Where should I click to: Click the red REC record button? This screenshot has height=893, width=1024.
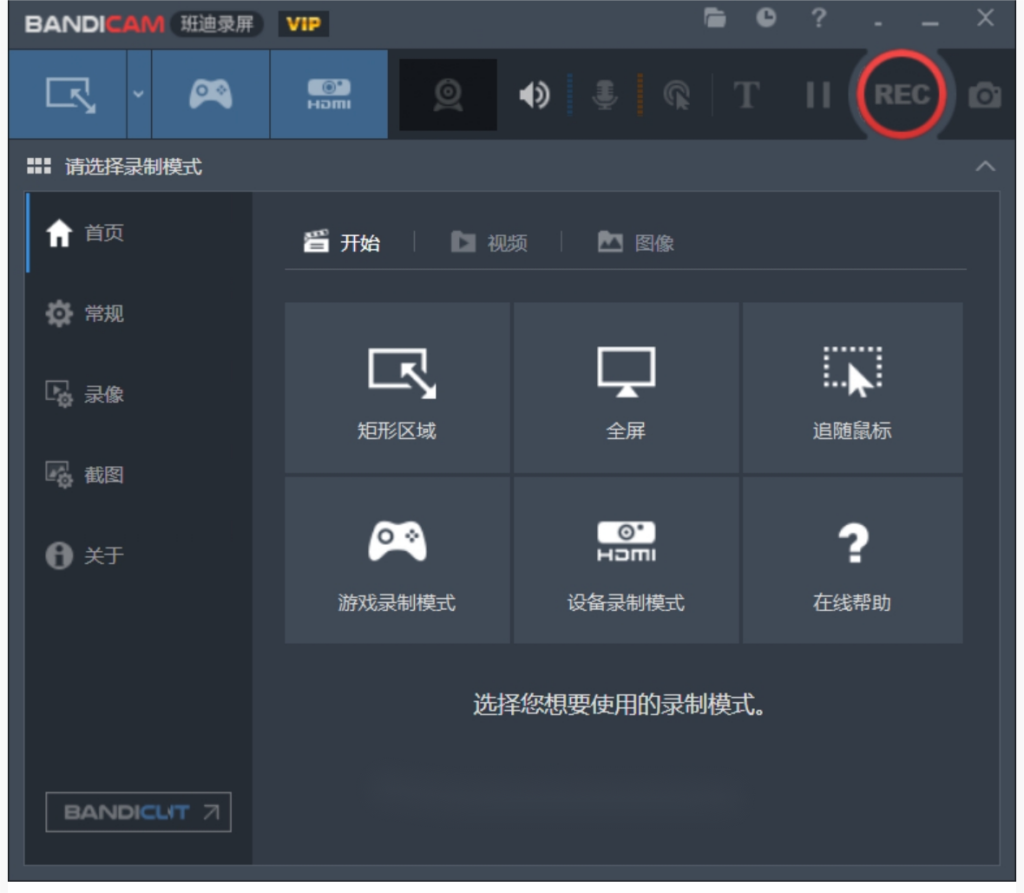(x=901, y=95)
